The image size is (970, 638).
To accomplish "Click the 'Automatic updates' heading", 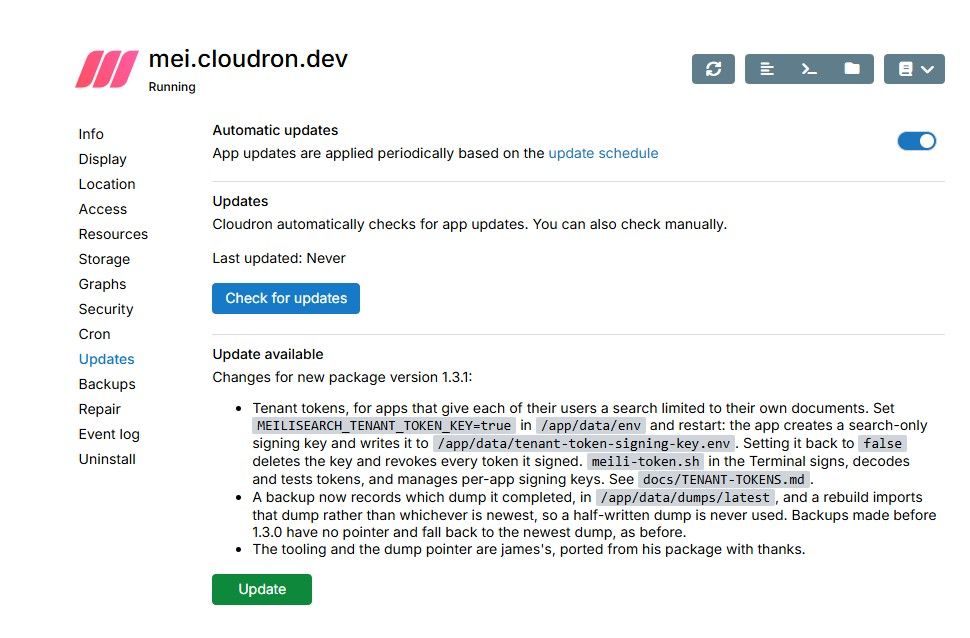I will [x=275, y=131].
